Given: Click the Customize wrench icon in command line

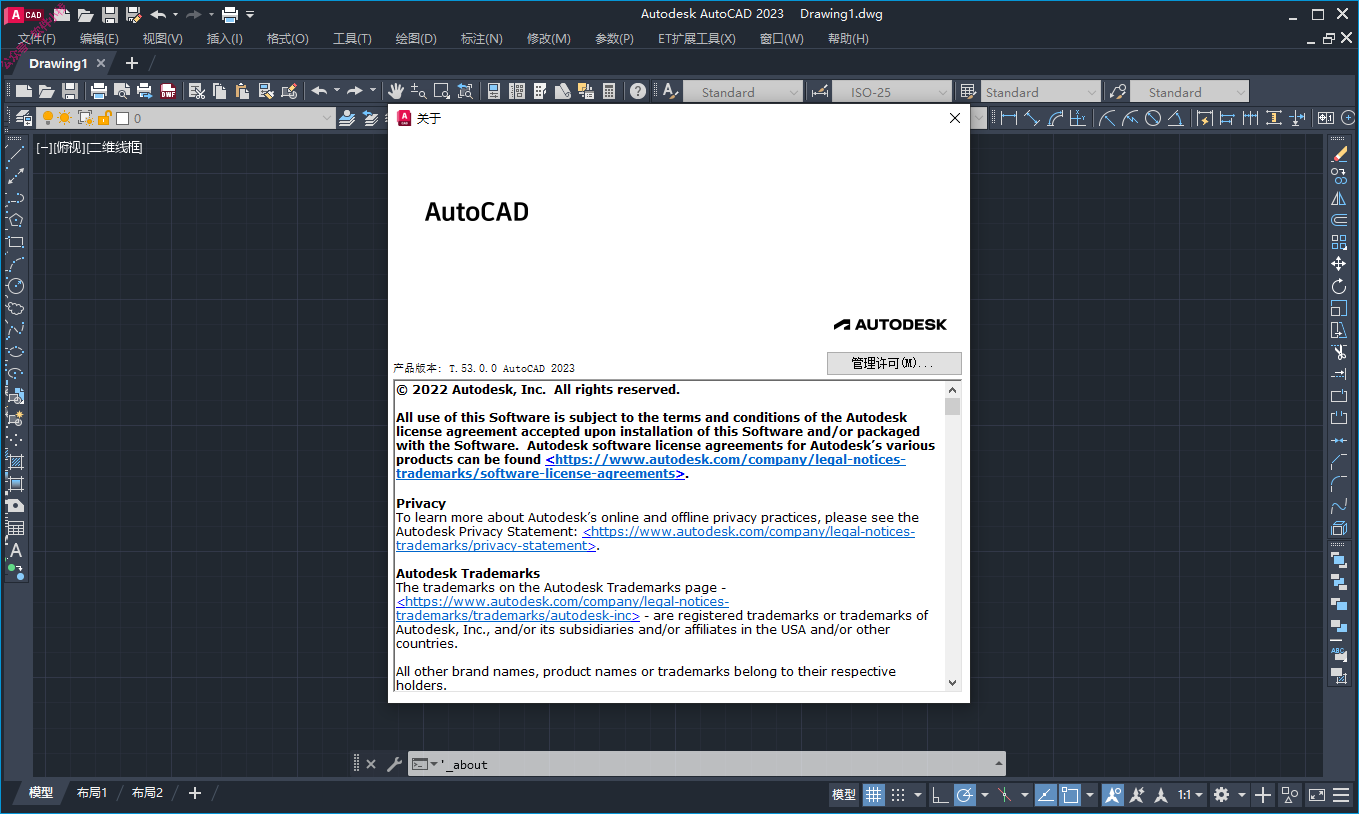Looking at the screenshot, I should coord(394,764).
